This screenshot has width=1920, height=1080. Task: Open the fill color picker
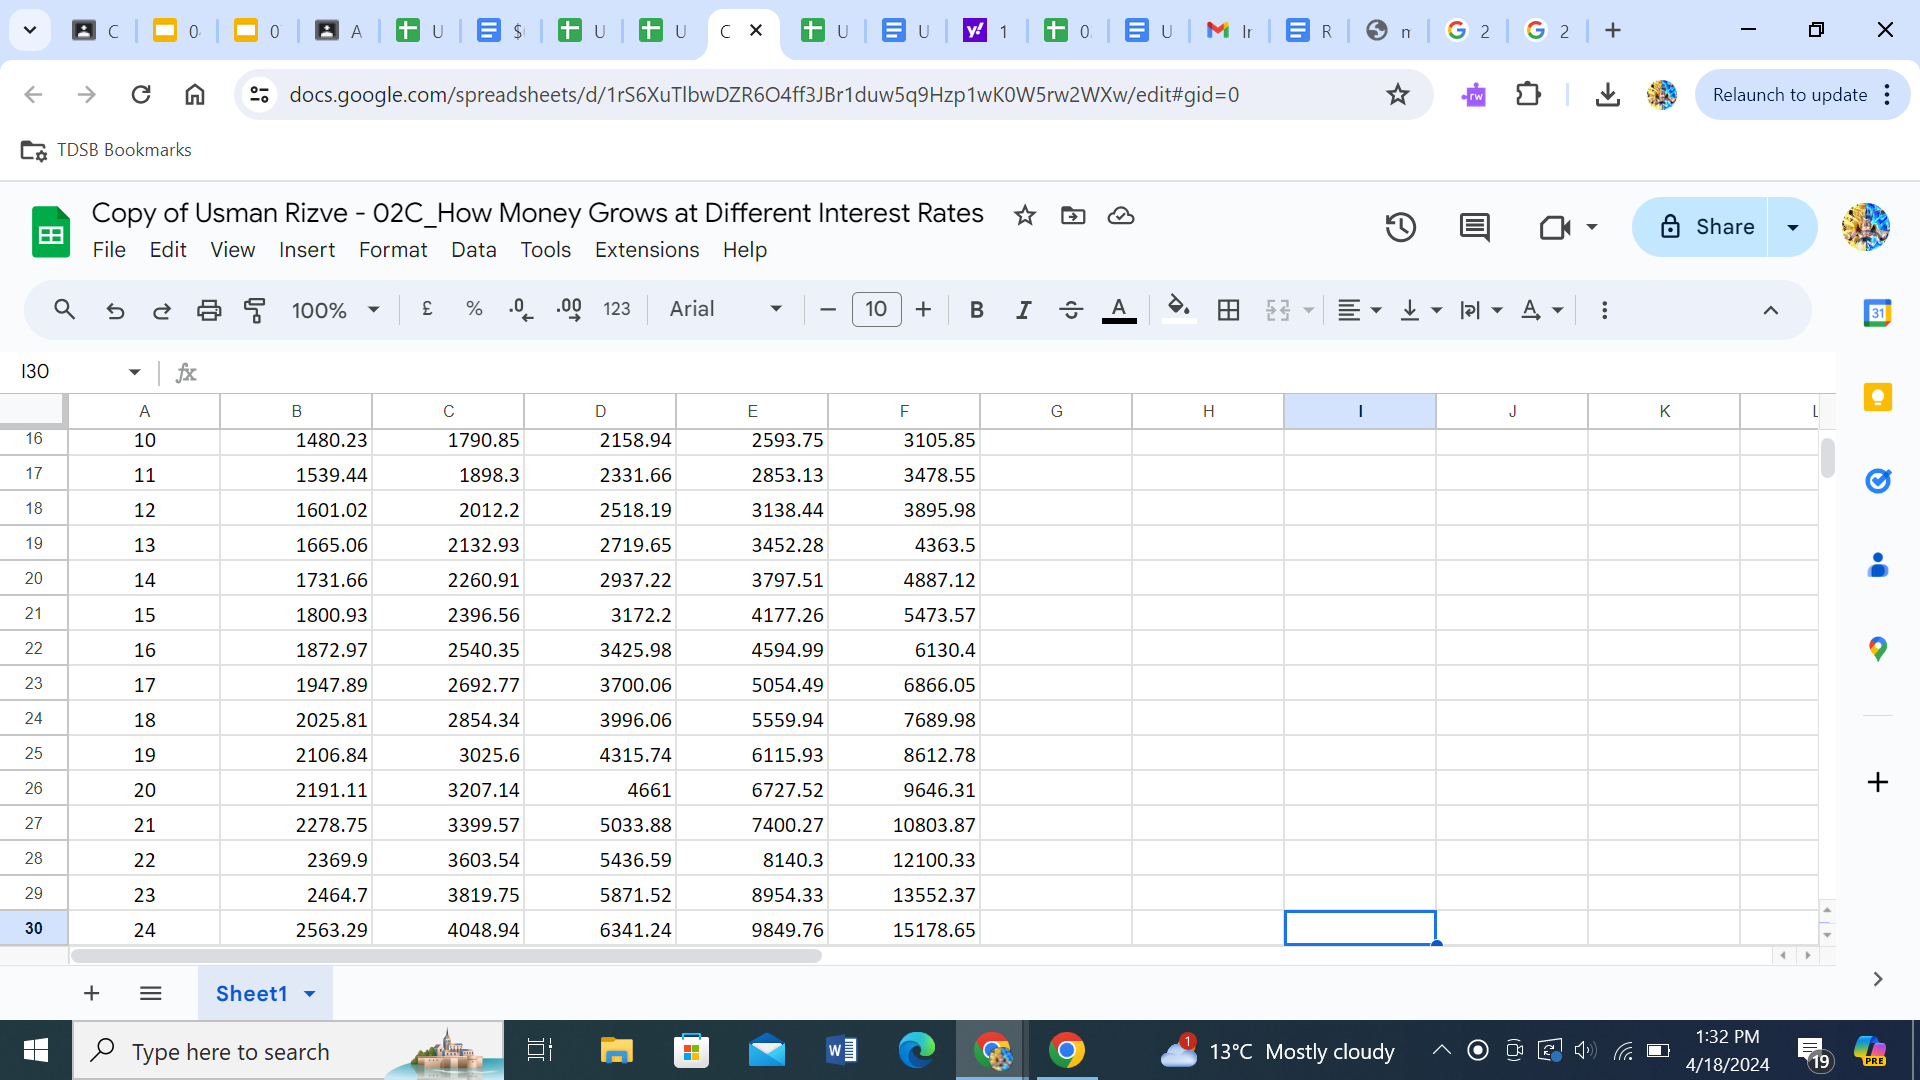tap(1178, 310)
